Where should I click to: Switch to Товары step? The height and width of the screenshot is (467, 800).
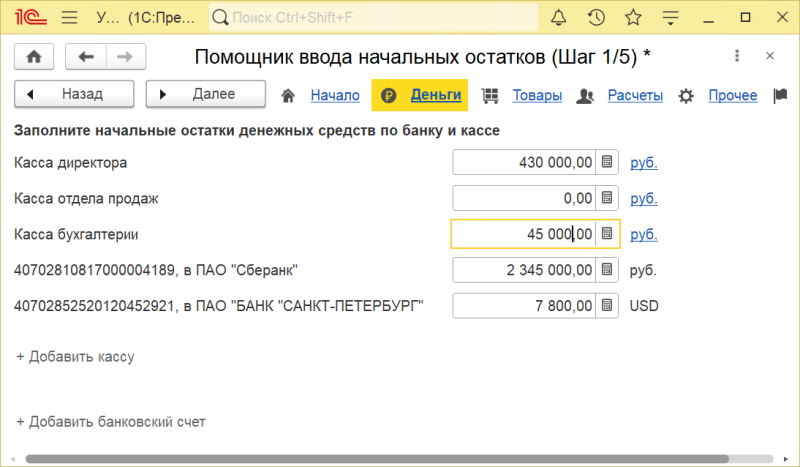[537, 95]
